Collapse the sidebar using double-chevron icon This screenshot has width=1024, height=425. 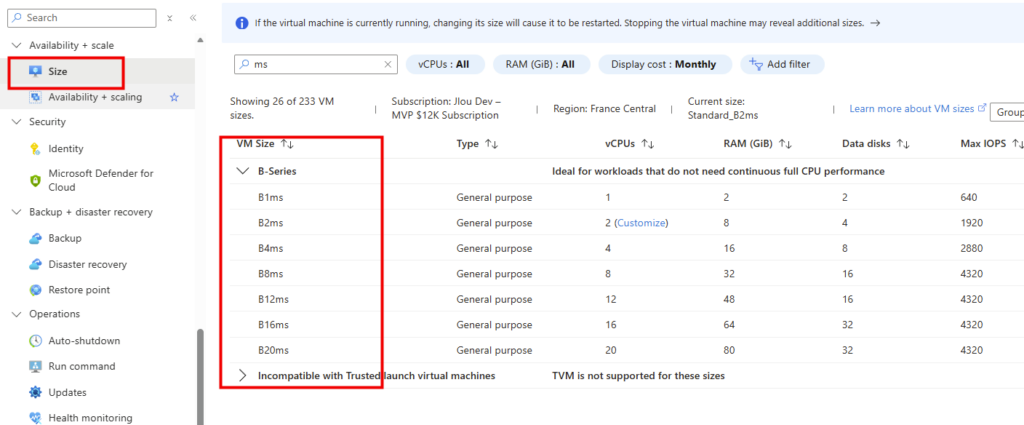coord(193,18)
